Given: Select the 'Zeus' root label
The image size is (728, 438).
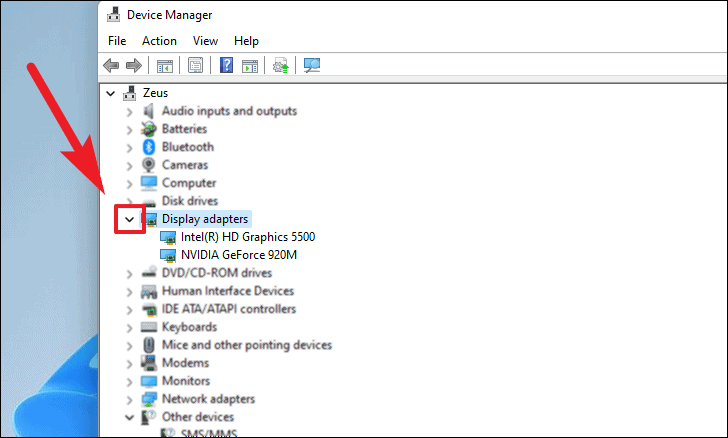Looking at the screenshot, I should 156,93.
